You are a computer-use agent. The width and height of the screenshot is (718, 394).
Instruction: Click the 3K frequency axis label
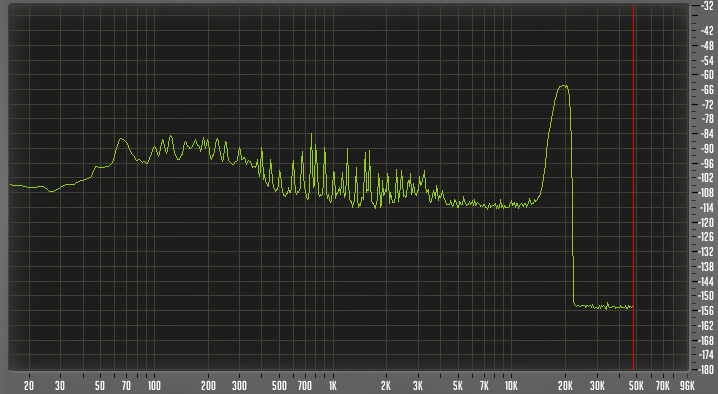coord(418,386)
